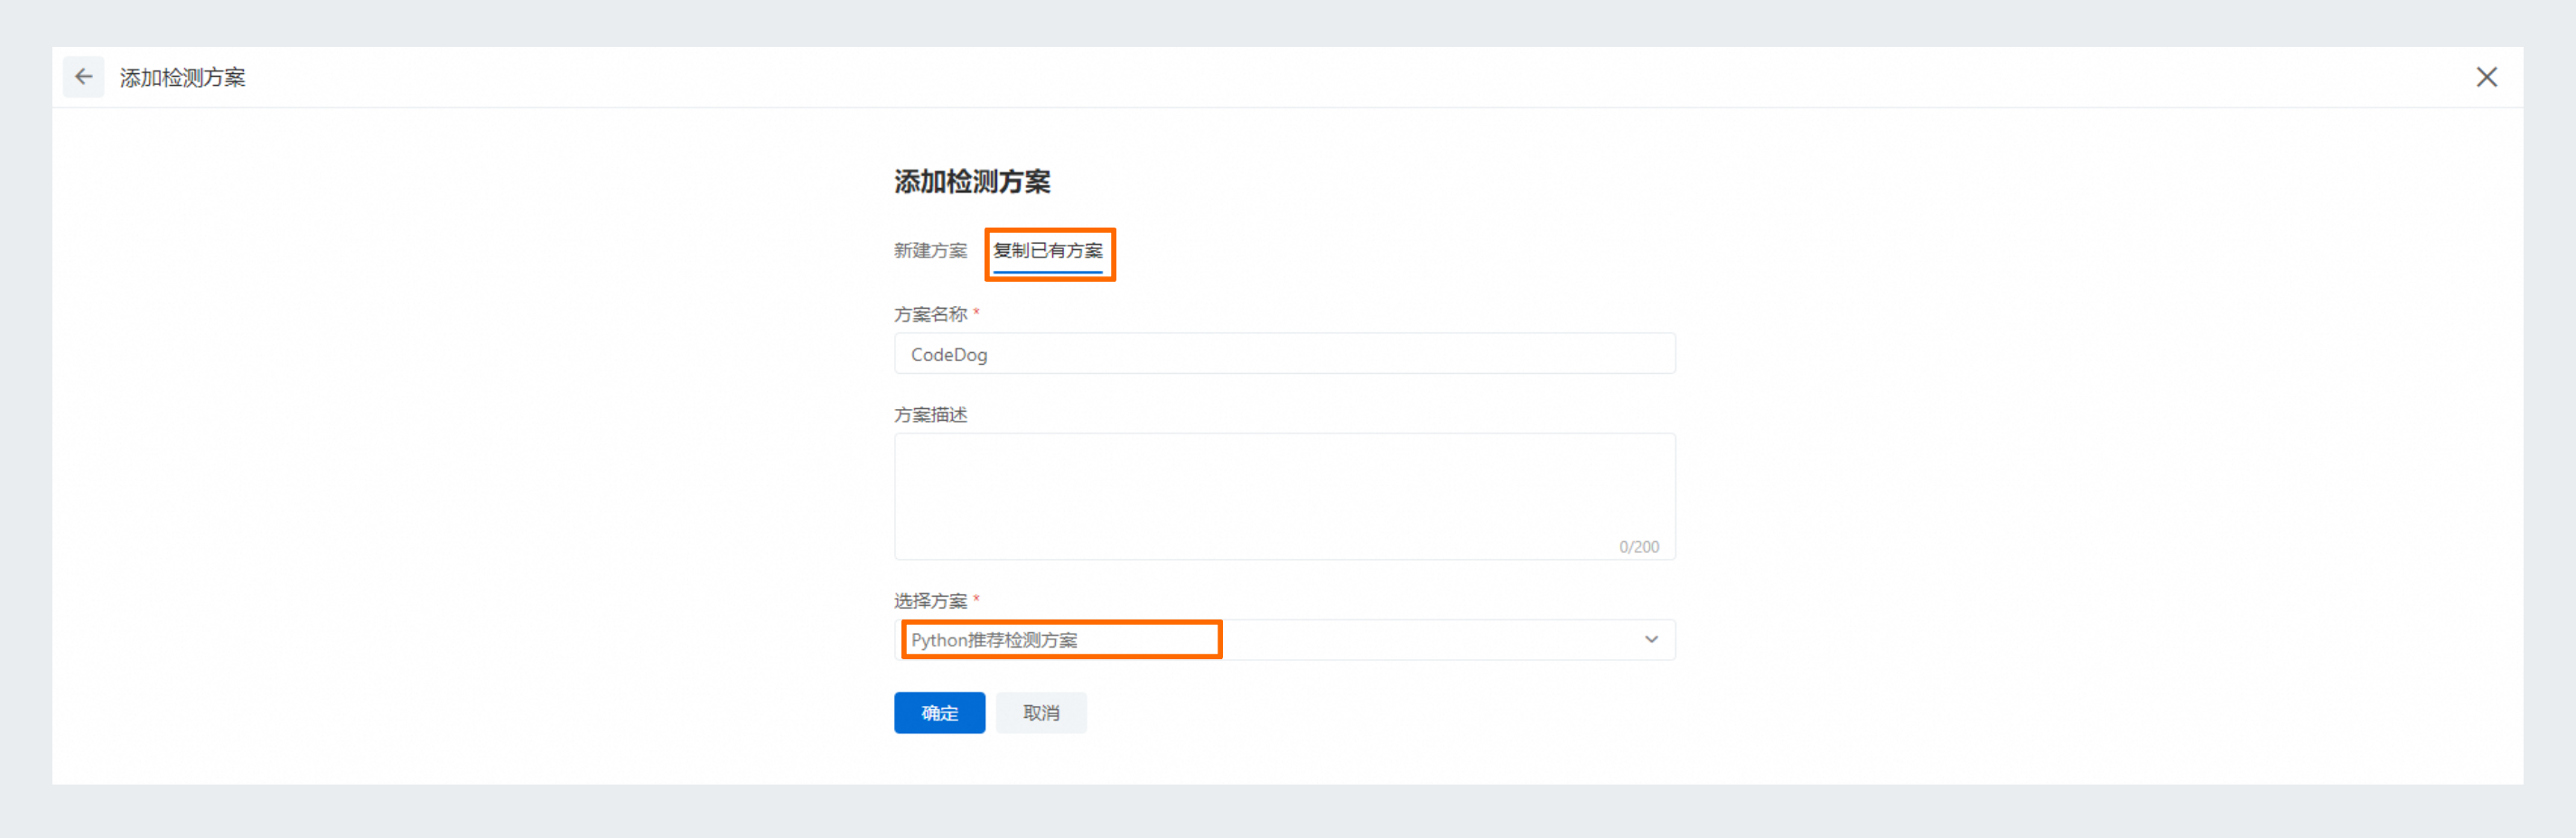Click the CodeDog text to edit it
This screenshot has width=2576, height=838.
click(x=948, y=354)
